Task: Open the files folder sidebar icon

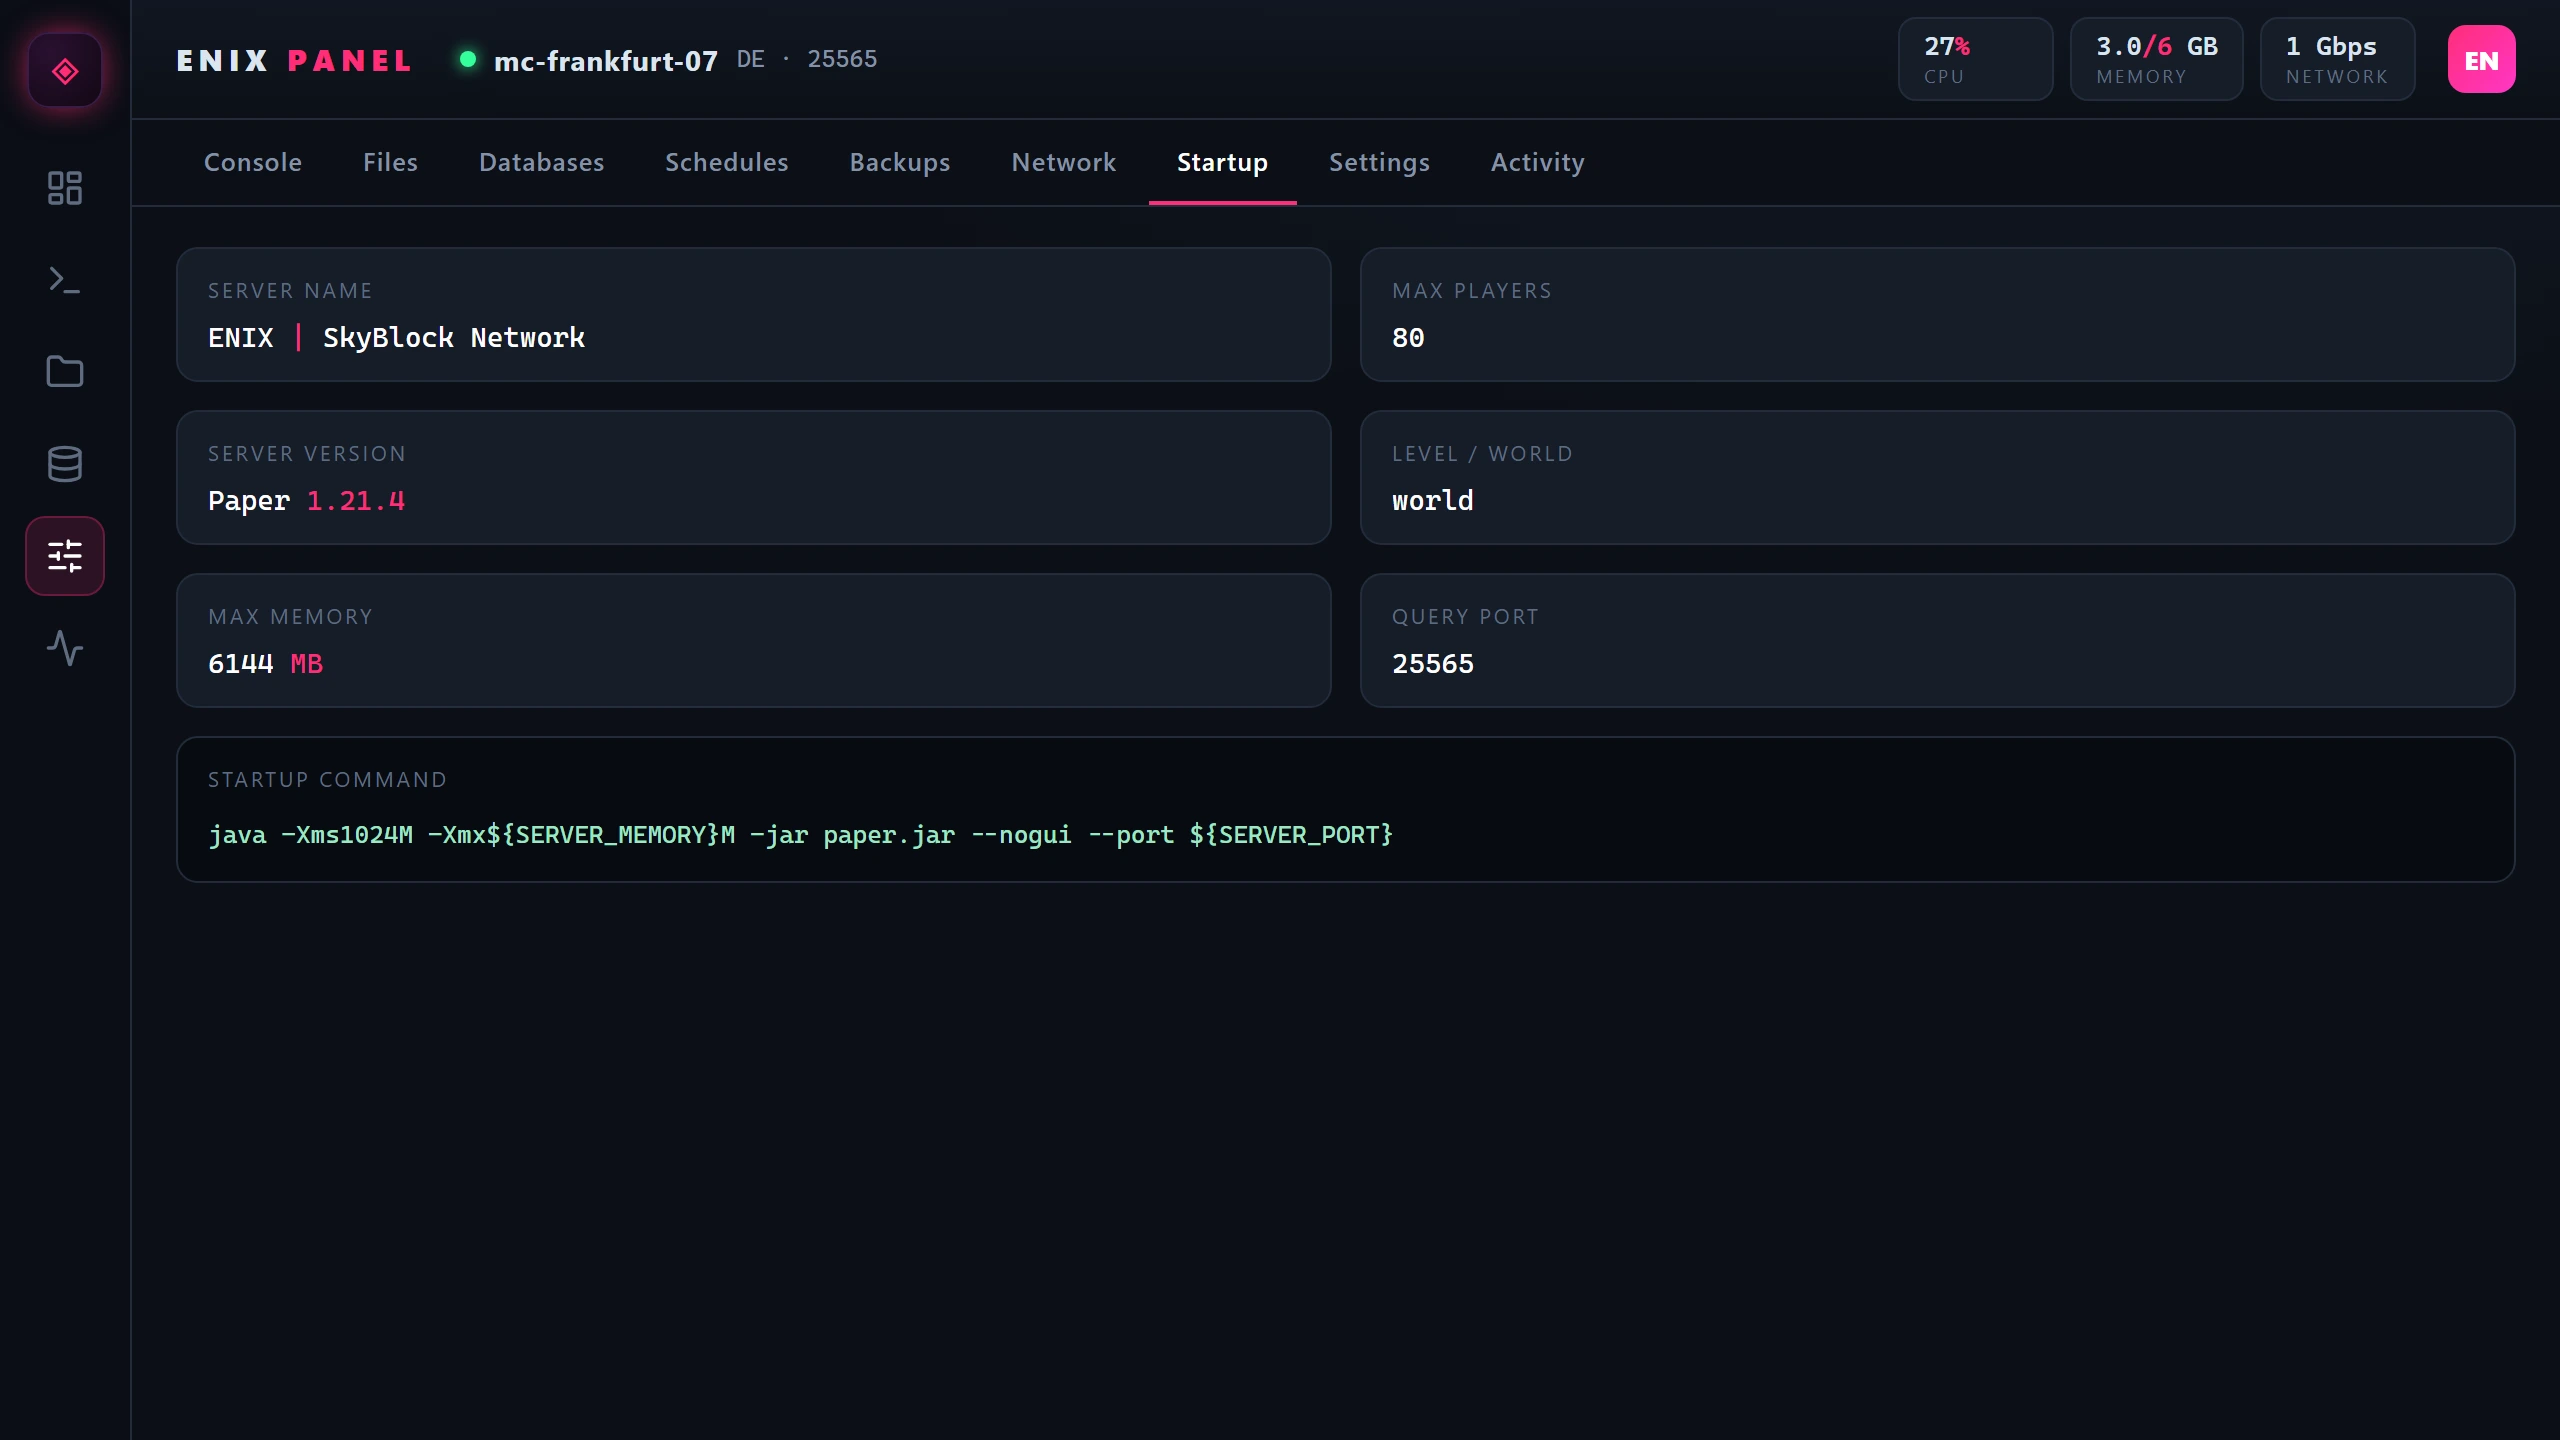Action: click(65, 372)
